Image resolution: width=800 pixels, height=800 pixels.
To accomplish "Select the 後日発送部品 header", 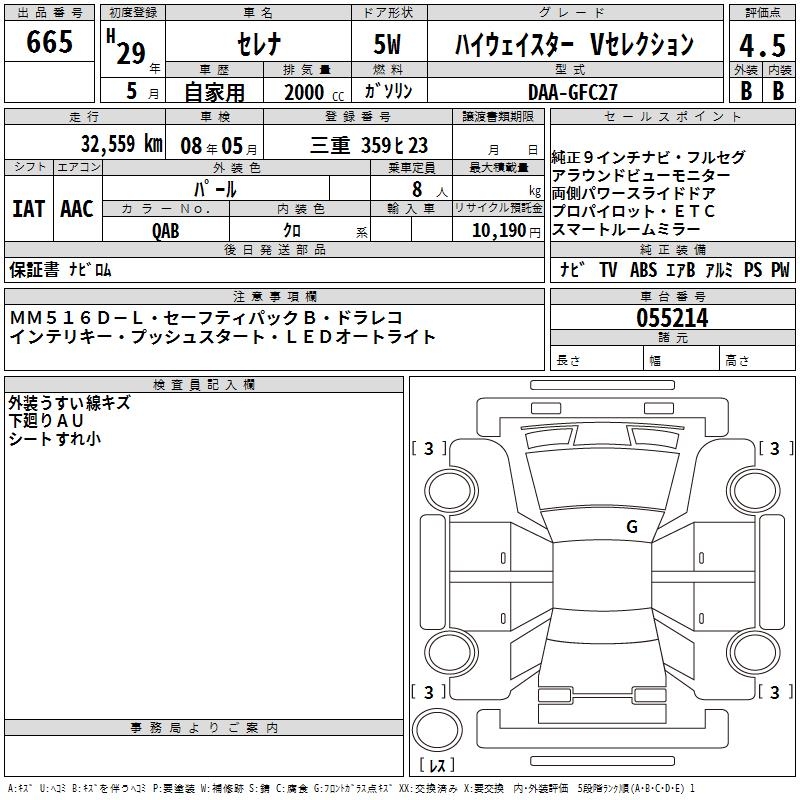I will (x=274, y=249).
